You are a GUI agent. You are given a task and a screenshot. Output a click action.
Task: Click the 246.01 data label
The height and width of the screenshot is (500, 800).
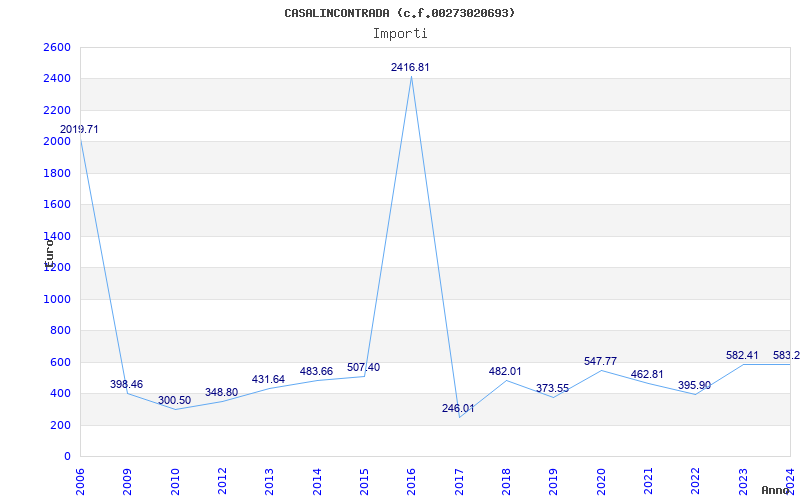click(x=458, y=409)
